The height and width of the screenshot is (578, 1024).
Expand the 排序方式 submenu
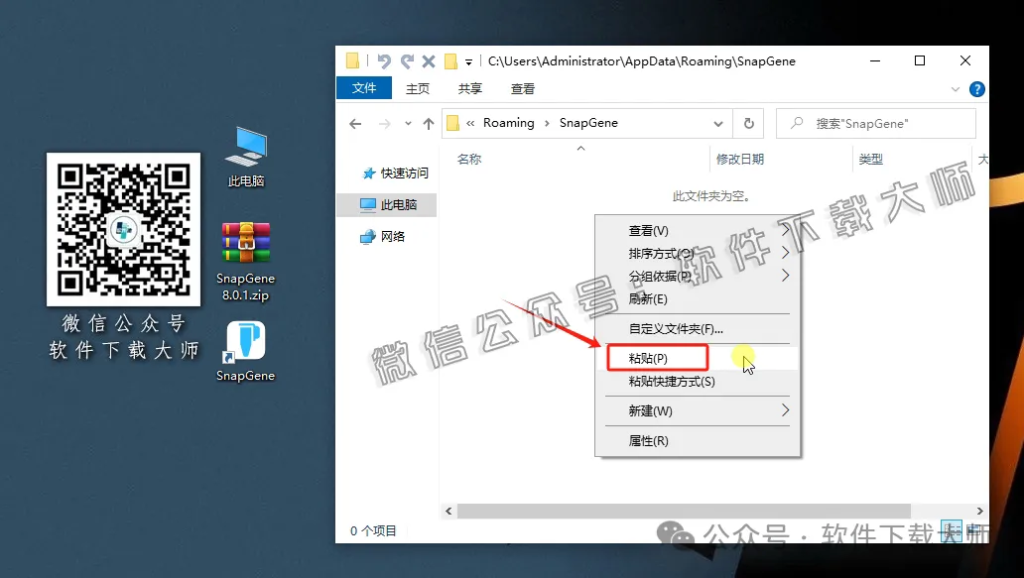668,253
